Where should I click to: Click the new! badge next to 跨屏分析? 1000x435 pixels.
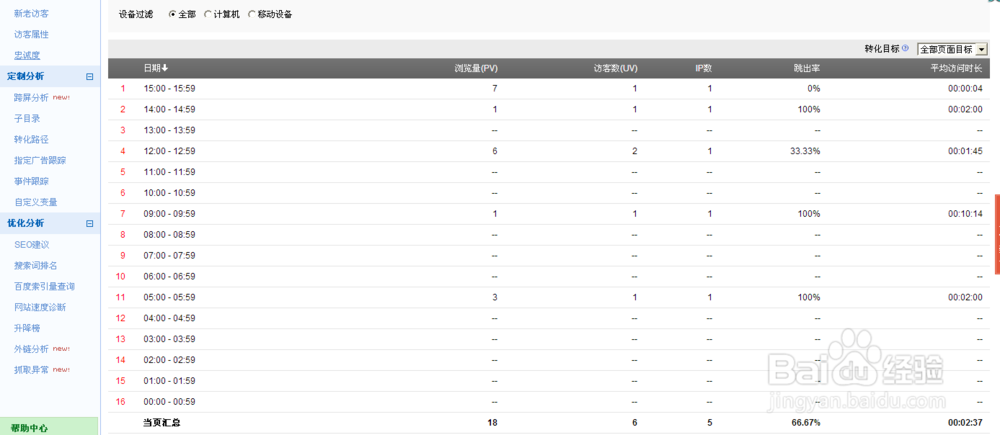(x=61, y=98)
